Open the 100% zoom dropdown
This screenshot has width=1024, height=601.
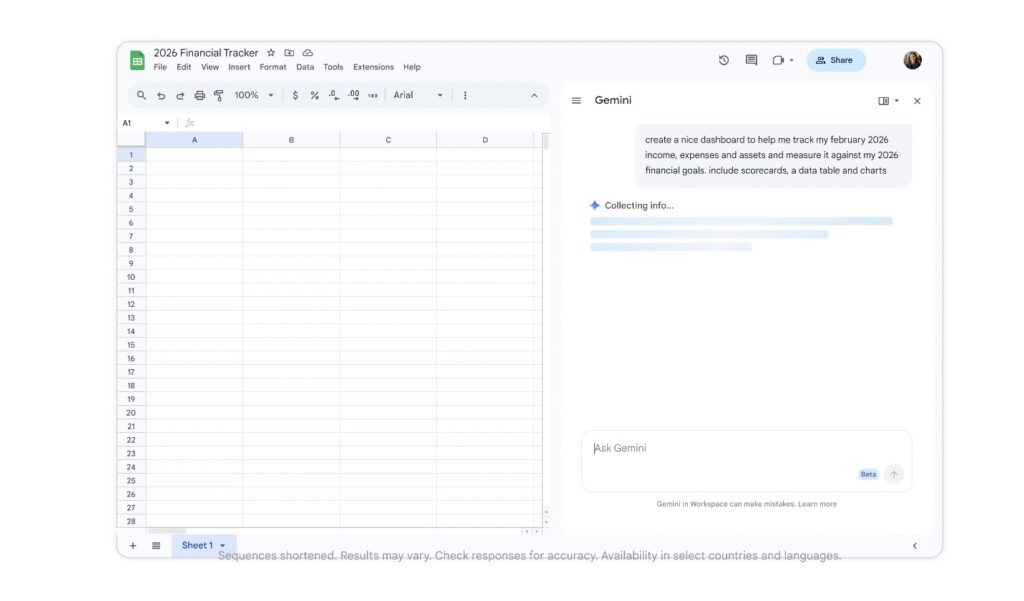pyautogui.click(x=254, y=96)
